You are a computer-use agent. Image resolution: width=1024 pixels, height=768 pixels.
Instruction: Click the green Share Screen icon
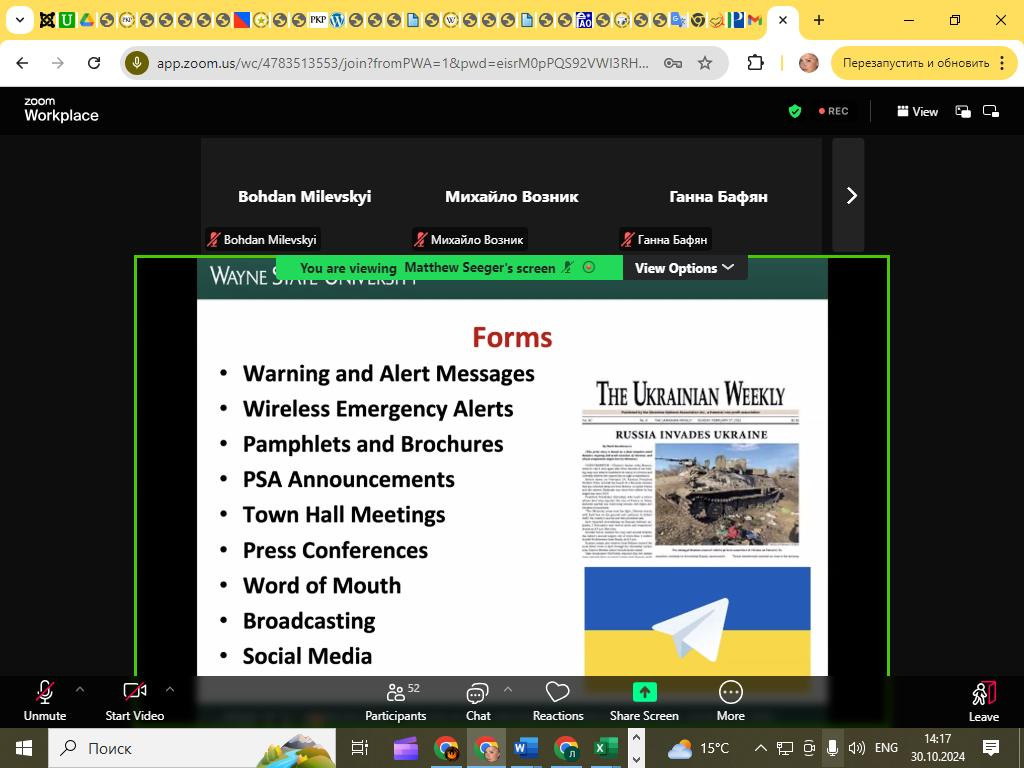coord(644,692)
